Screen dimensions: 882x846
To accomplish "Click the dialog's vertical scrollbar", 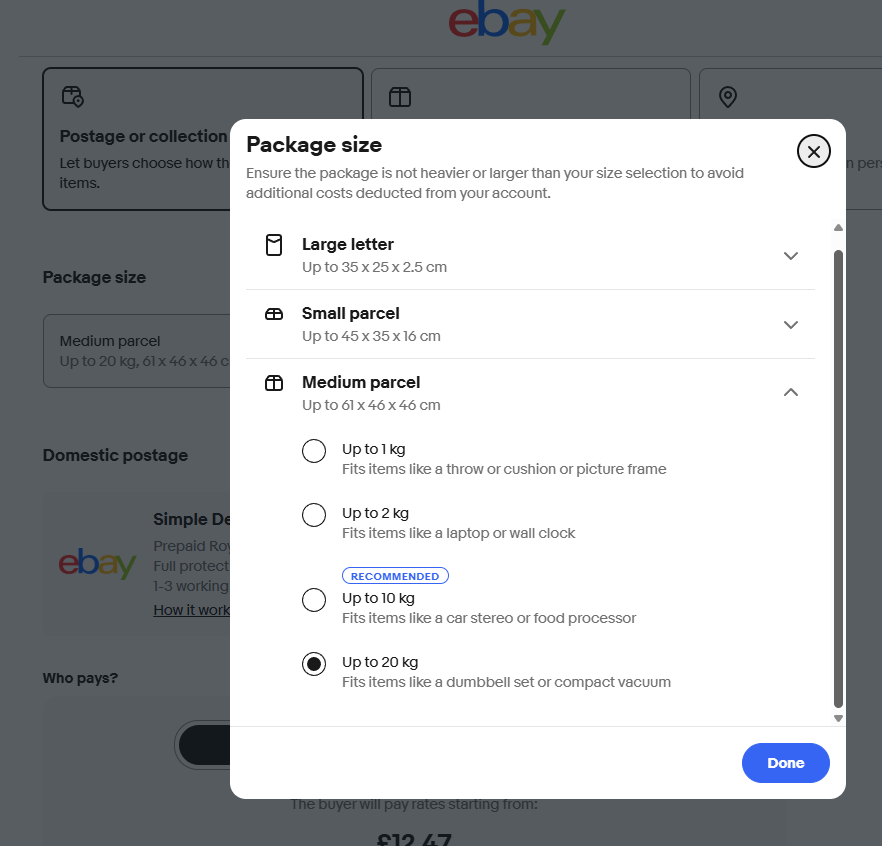I will coord(838,478).
